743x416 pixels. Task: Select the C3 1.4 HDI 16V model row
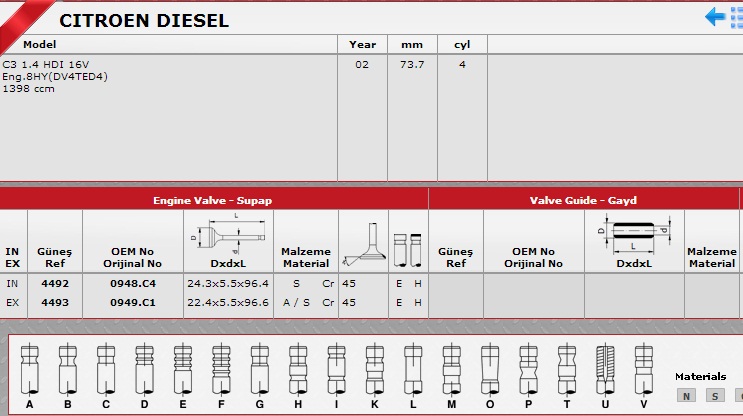click(55, 76)
